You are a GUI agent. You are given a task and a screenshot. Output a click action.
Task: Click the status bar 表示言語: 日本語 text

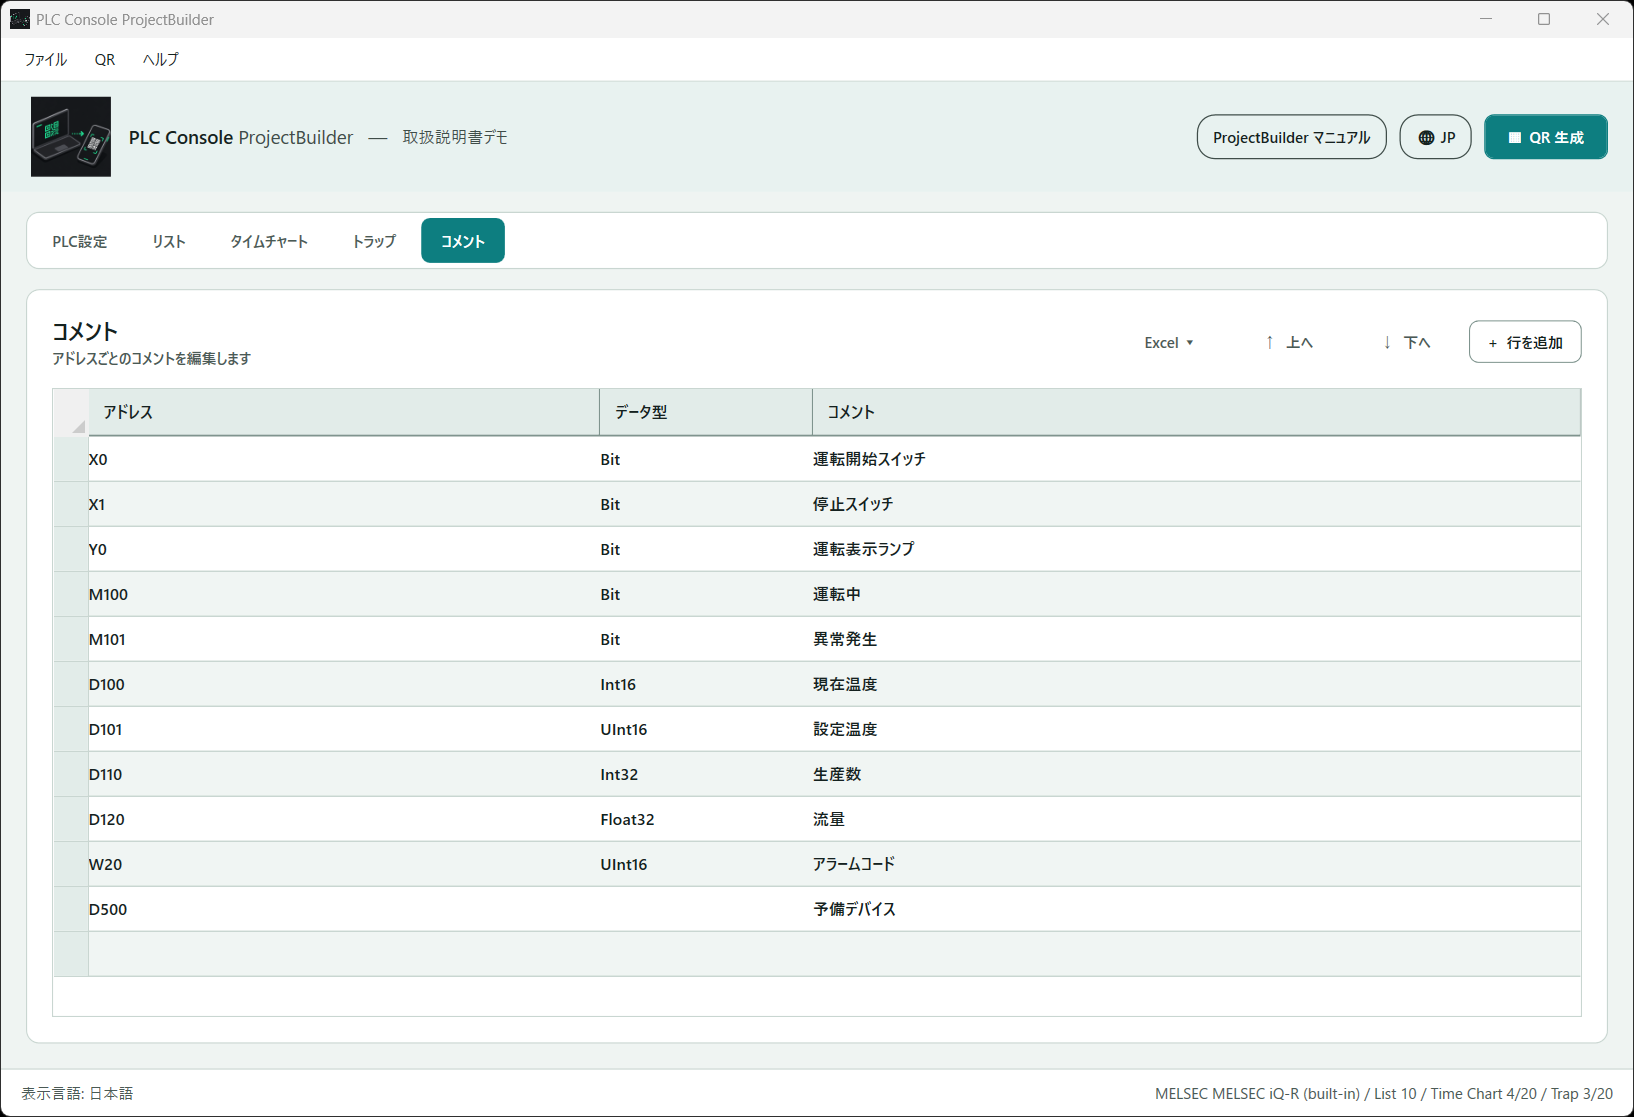point(77,1093)
